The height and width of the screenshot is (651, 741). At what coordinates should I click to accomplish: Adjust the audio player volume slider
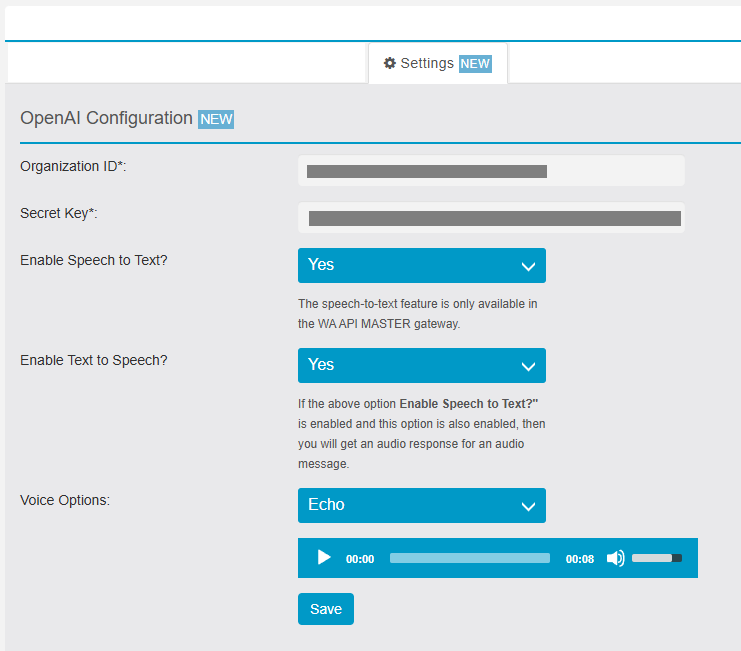point(656,558)
